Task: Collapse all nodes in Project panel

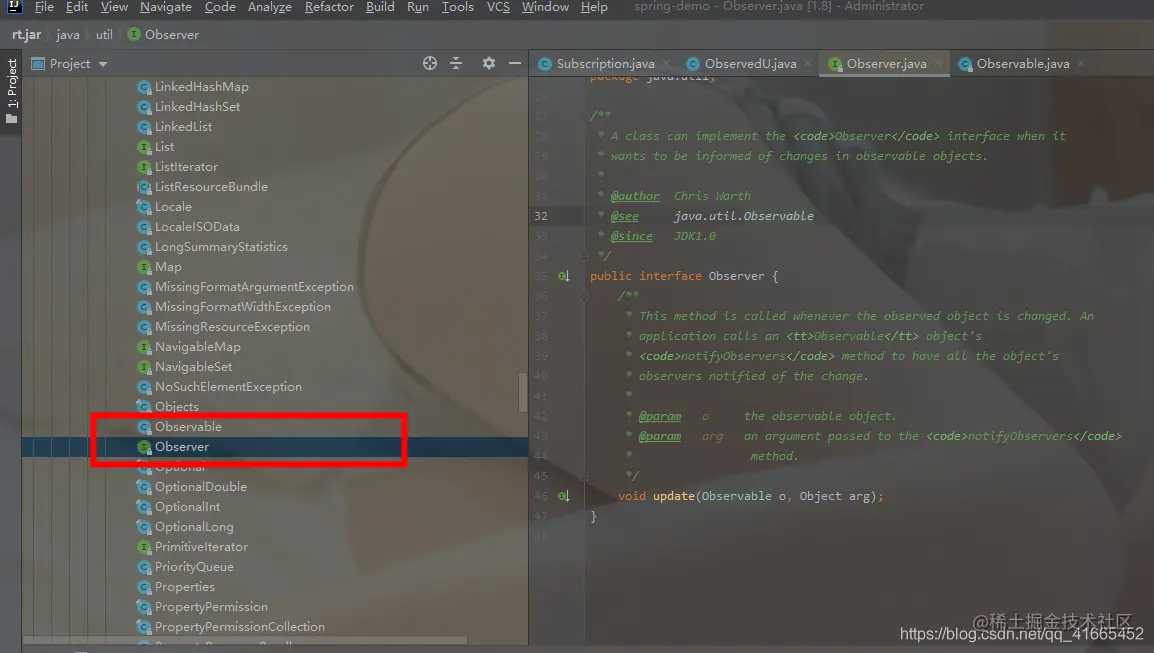Action: click(x=456, y=63)
